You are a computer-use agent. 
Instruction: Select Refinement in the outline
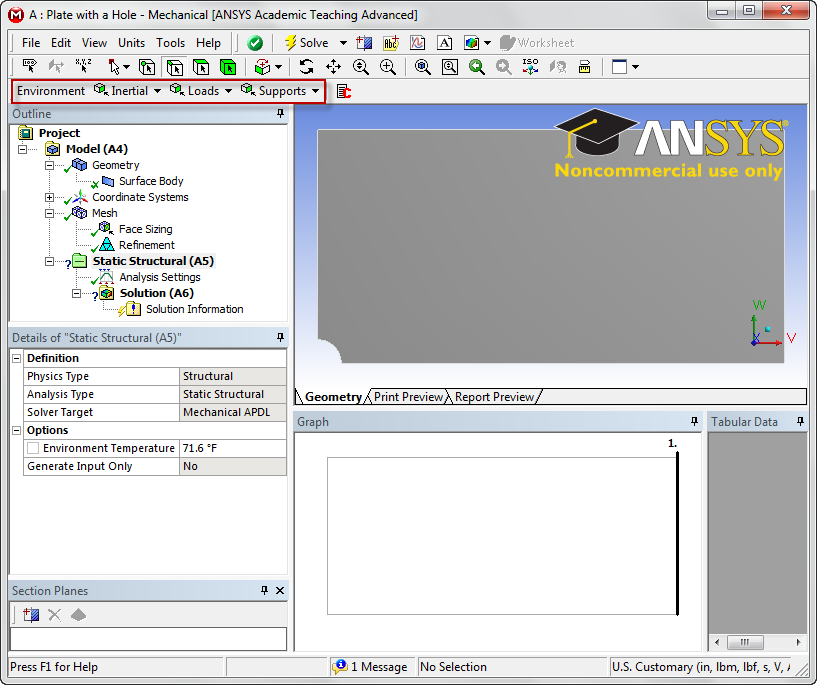[x=146, y=245]
